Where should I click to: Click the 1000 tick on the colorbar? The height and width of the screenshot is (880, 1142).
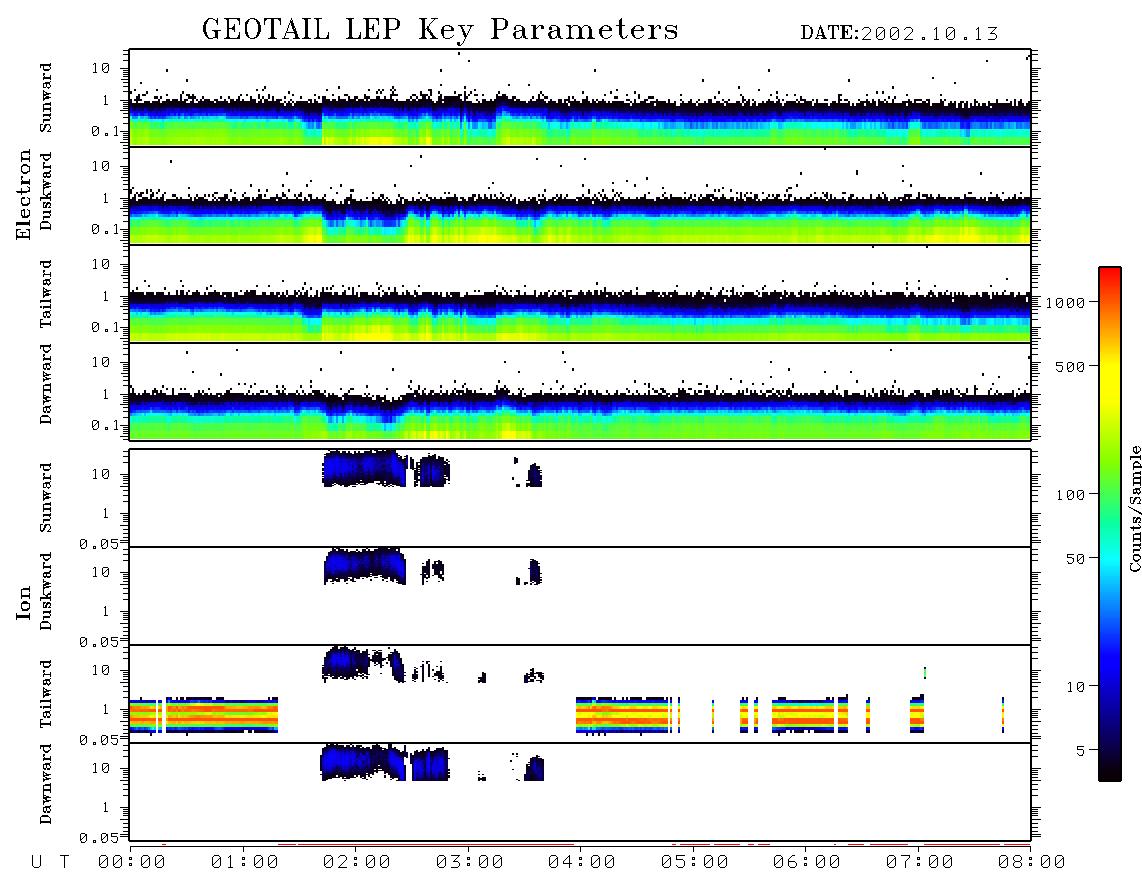1065,302
